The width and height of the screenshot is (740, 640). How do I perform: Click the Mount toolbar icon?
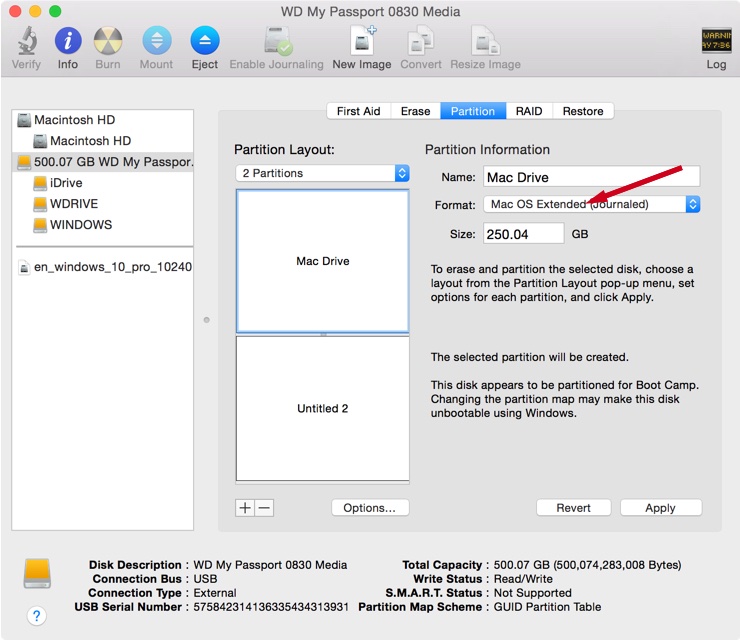point(157,41)
